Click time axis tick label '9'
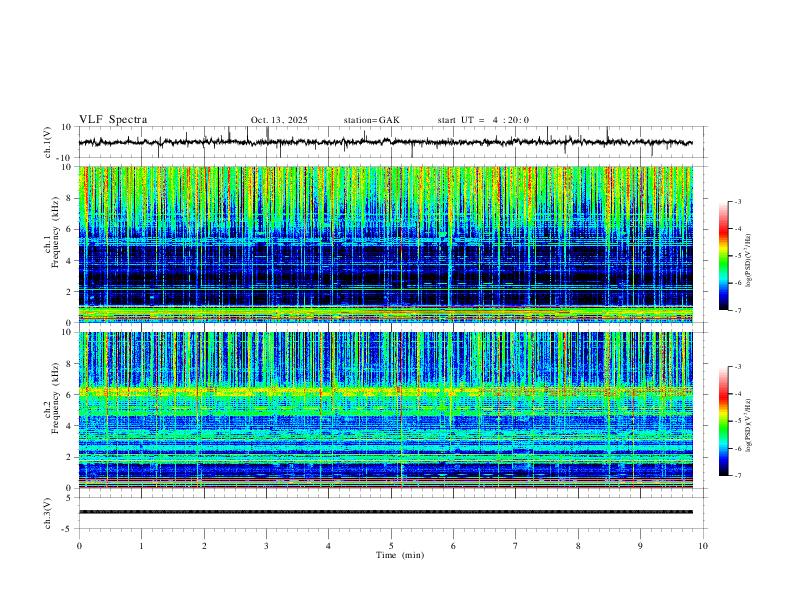 (640, 546)
